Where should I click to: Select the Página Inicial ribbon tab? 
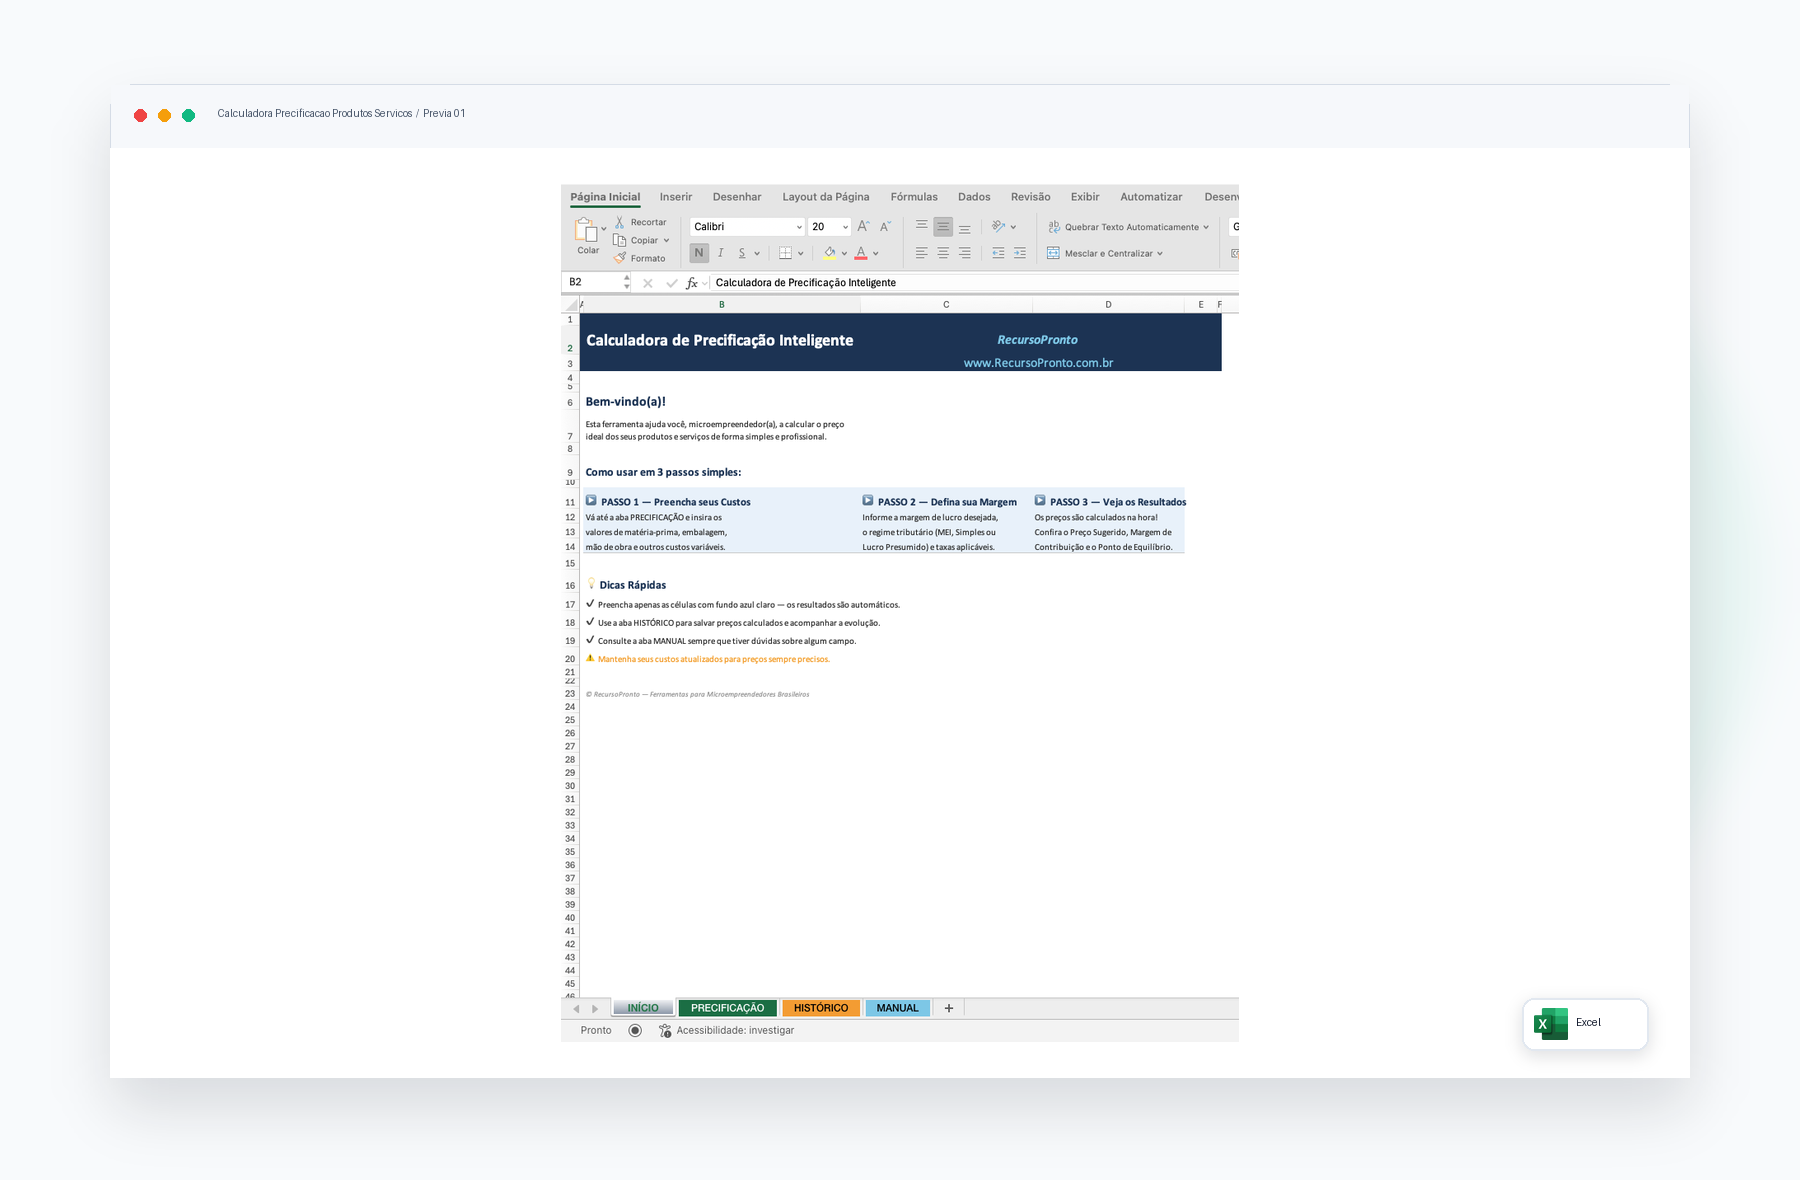point(605,197)
